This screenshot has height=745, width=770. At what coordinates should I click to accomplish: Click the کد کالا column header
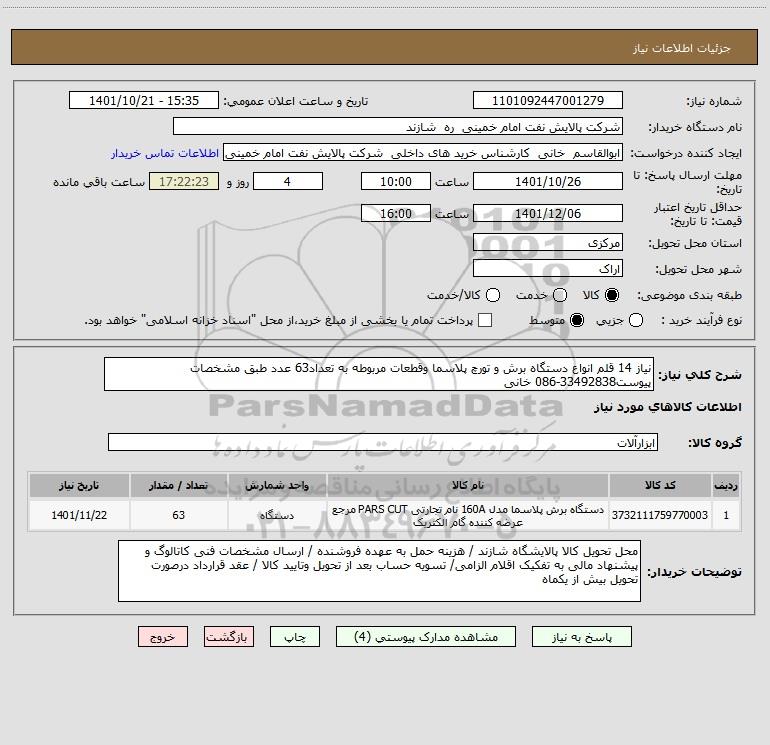pos(660,485)
